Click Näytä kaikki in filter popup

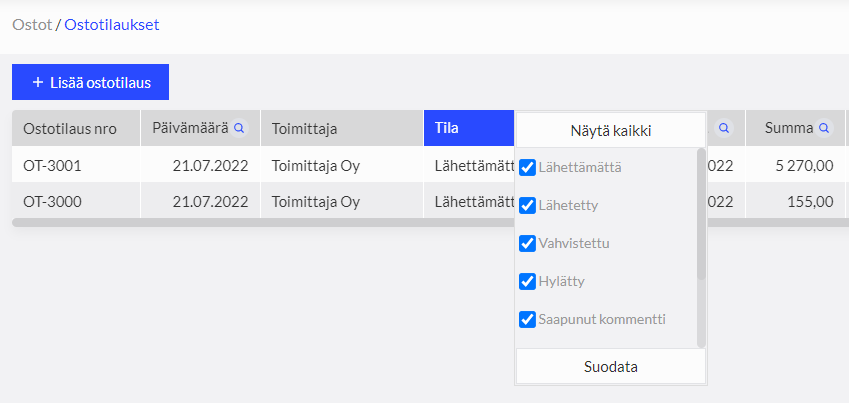pos(610,130)
